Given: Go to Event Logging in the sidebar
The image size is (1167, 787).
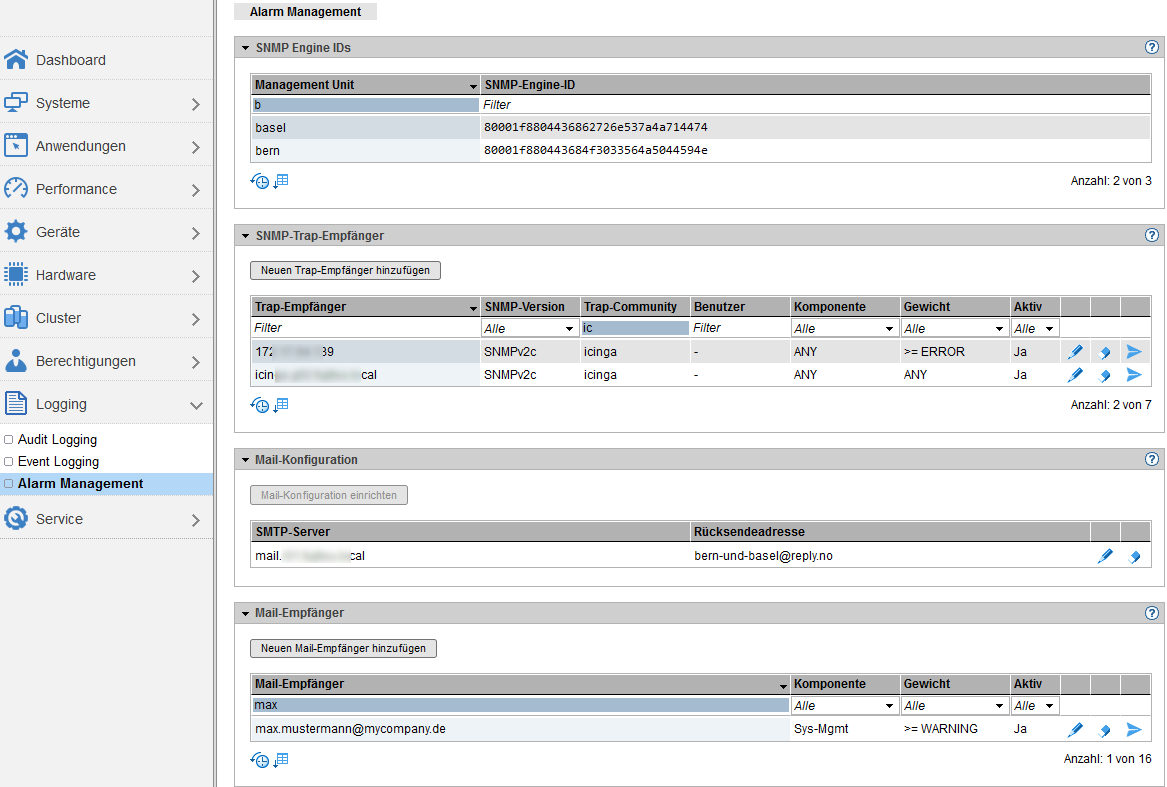Looking at the screenshot, I should [x=58, y=462].
